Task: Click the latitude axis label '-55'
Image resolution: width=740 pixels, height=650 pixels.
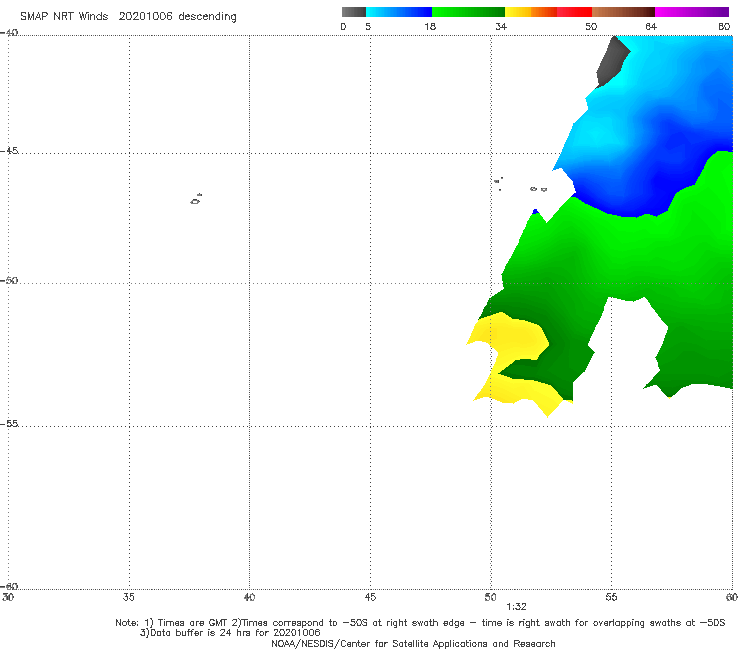Action: point(9,423)
